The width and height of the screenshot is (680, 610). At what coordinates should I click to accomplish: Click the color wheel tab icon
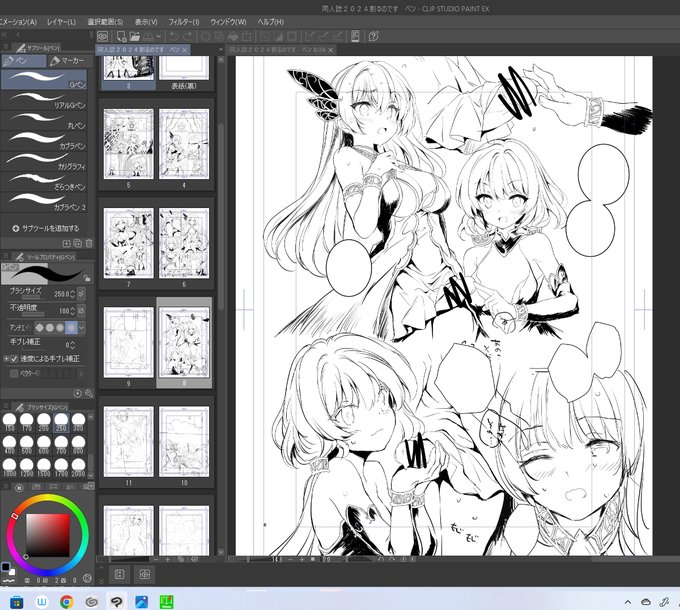[x=19, y=487]
